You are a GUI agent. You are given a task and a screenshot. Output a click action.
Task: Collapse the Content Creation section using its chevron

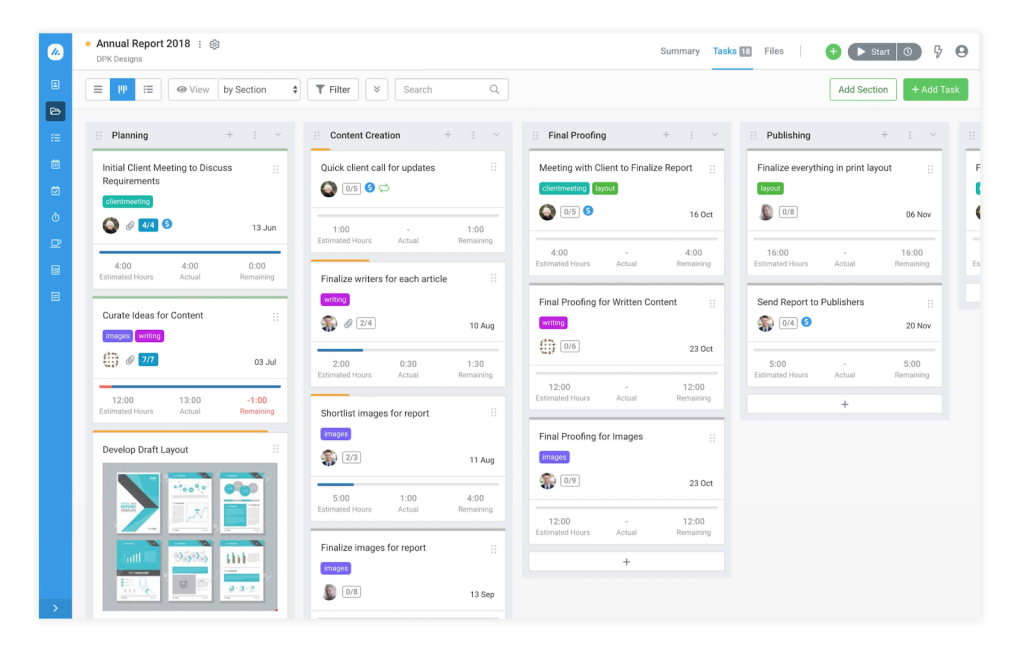pyautogui.click(x=496, y=135)
